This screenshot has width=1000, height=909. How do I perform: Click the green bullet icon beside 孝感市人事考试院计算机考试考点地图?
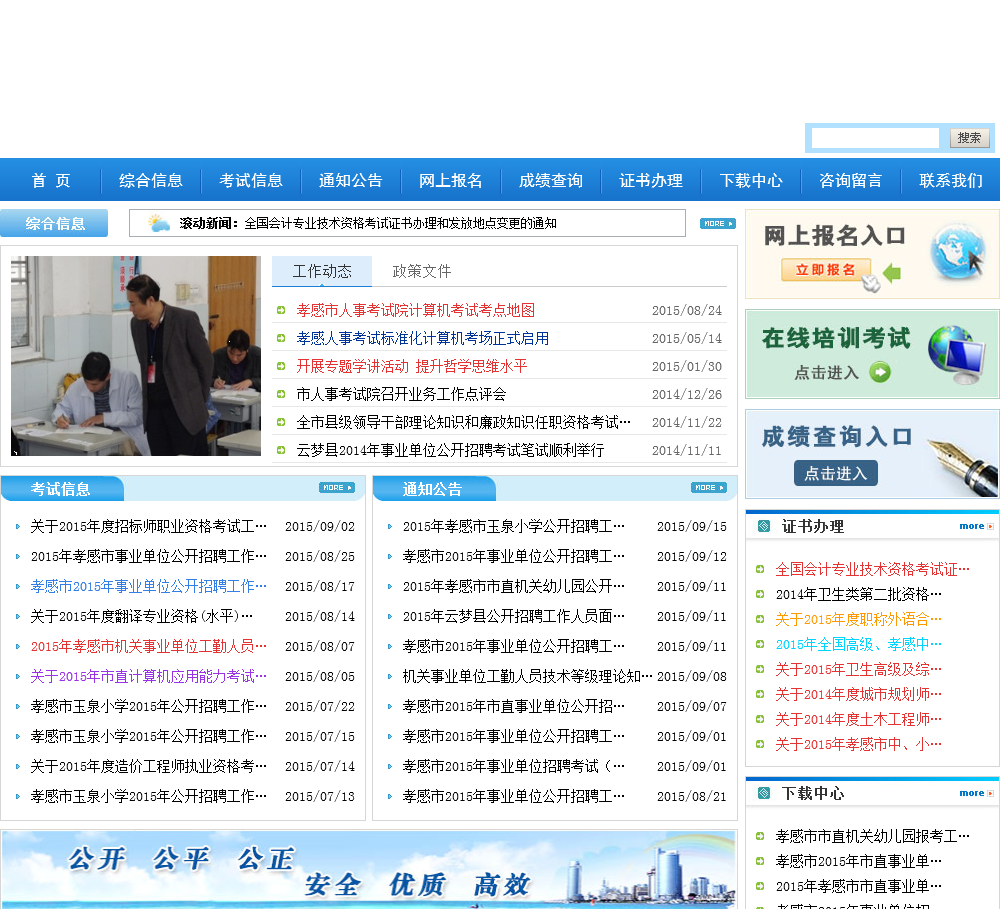(x=281, y=311)
